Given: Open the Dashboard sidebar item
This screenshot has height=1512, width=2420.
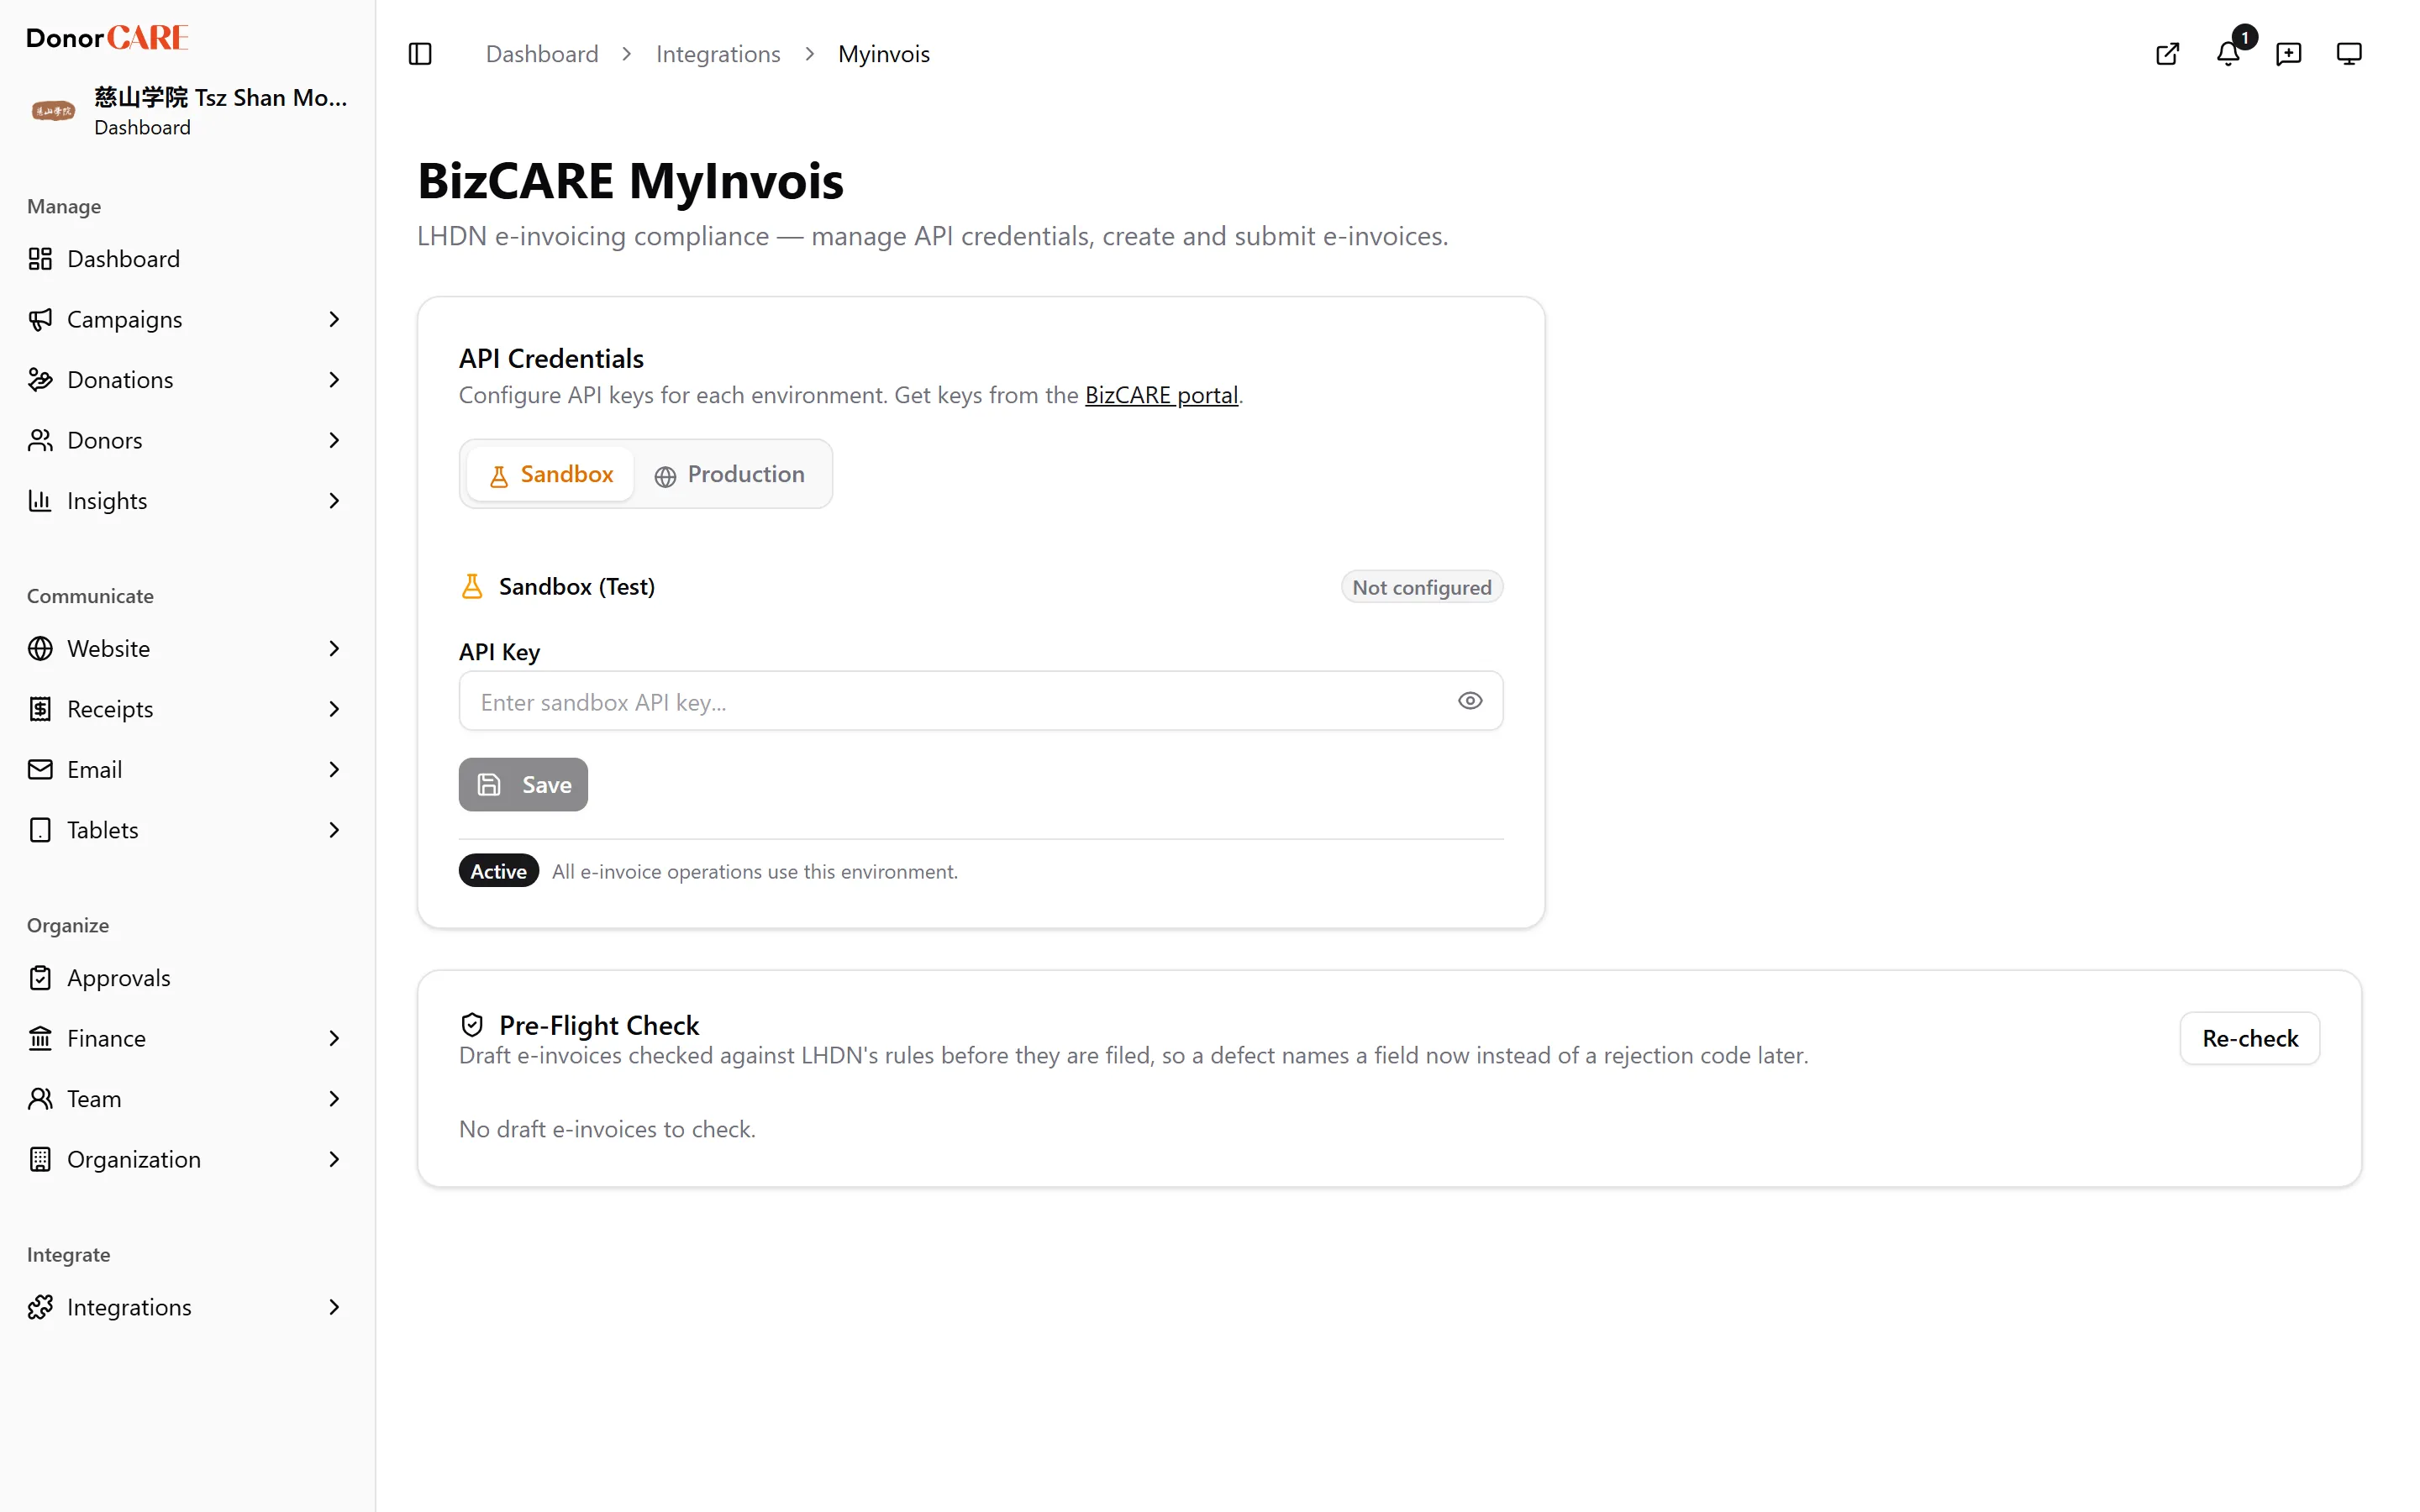Looking at the screenshot, I should coord(187,259).
